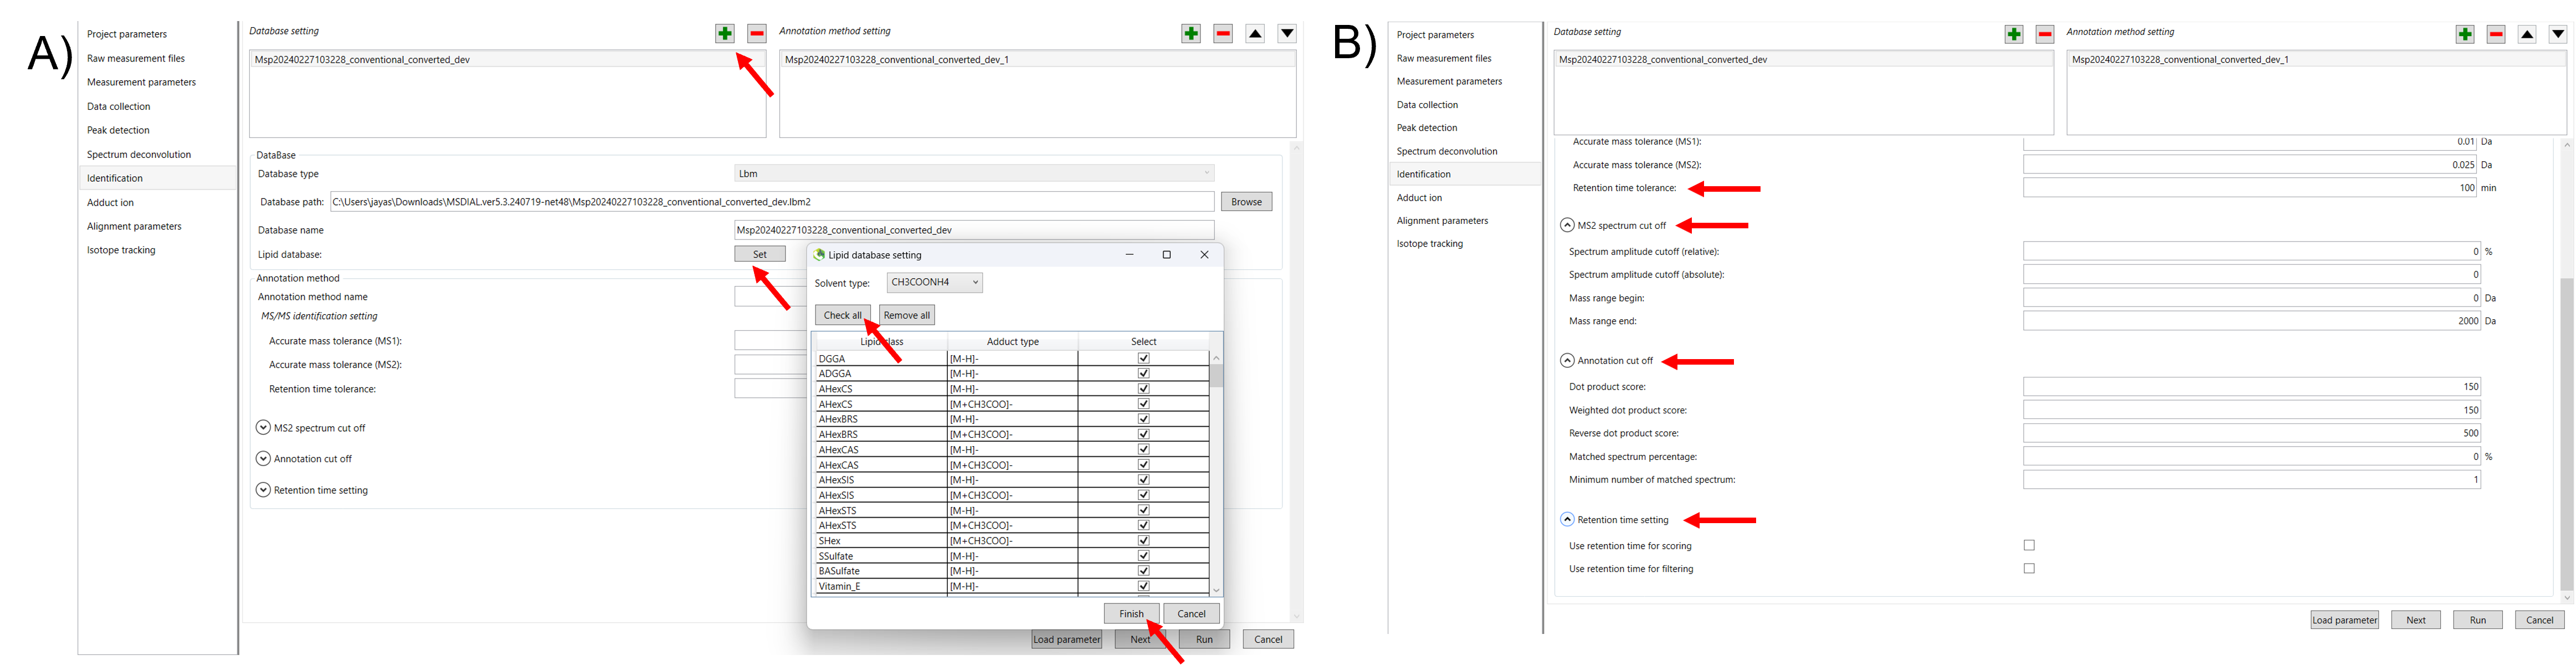Click the green plus in the right window's Database setting
The image size is (2576, 665).
tap(2013, 33)
